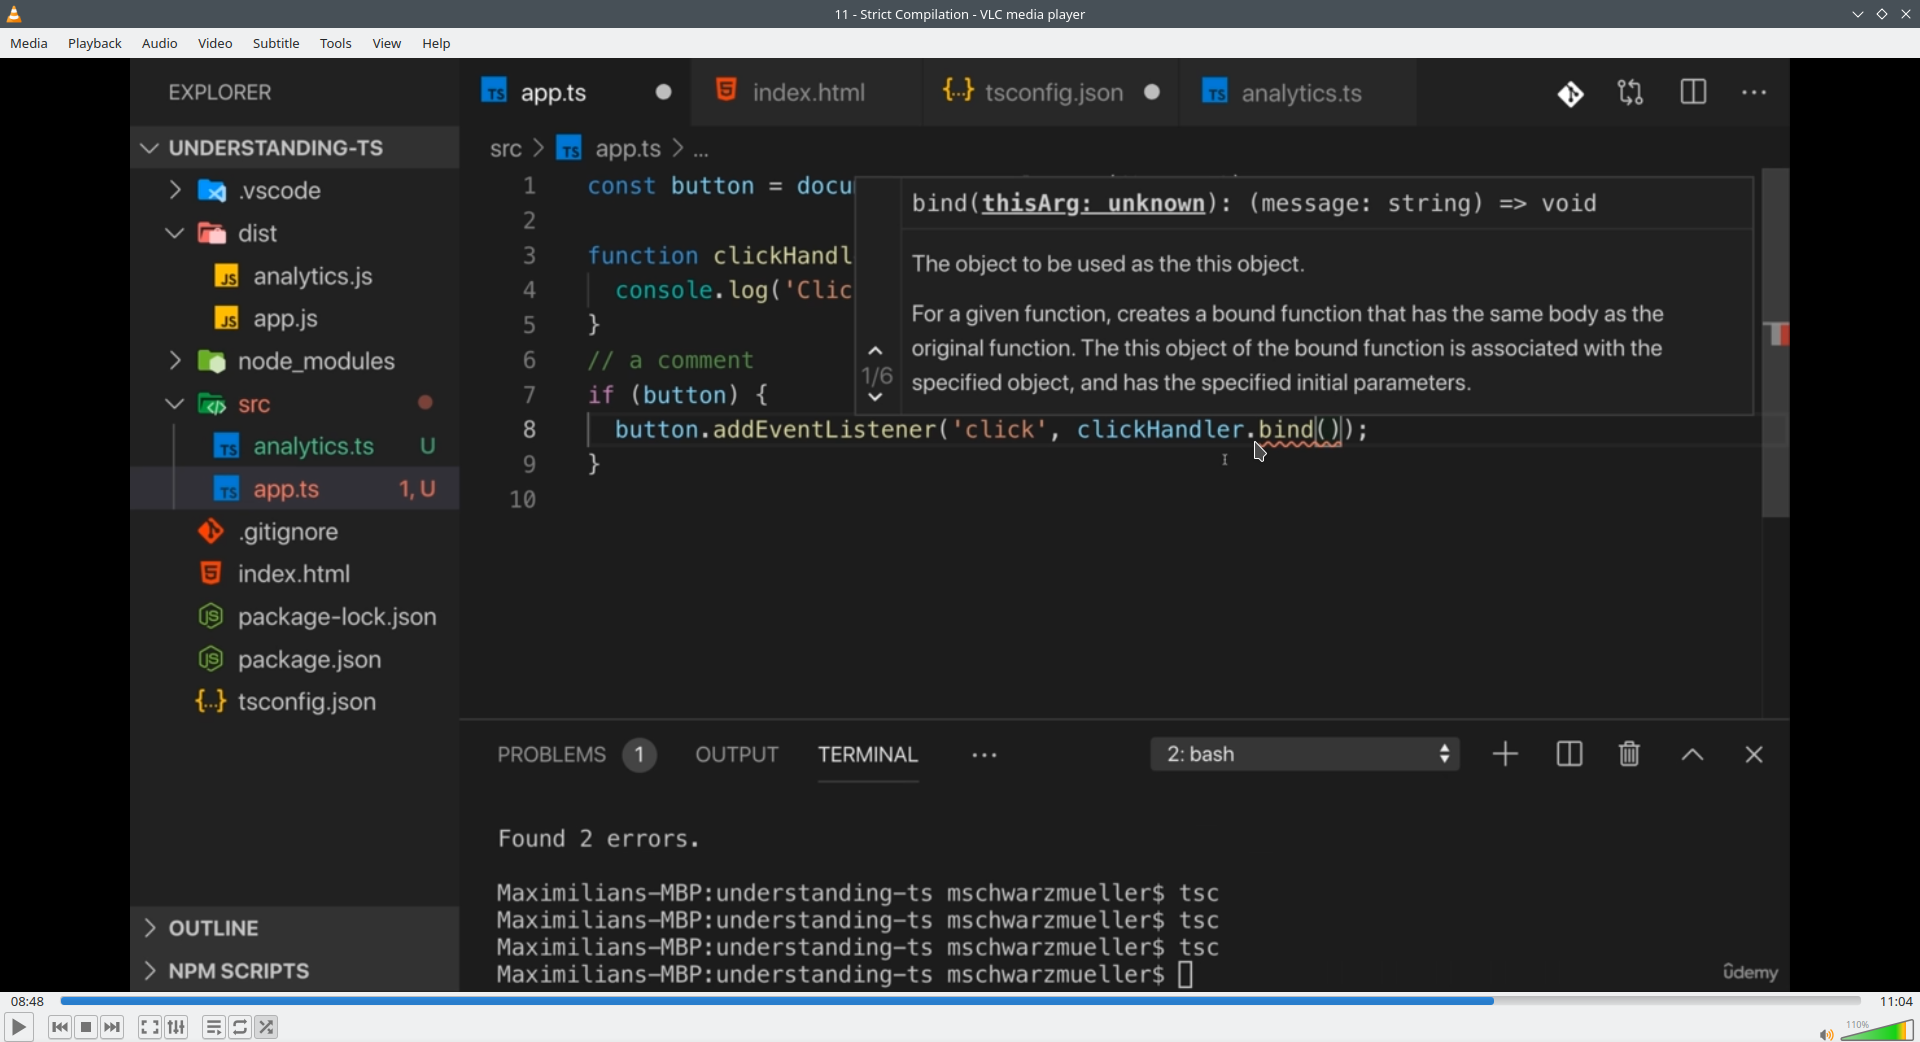Stop playback in VLC

pos(86,1027)
